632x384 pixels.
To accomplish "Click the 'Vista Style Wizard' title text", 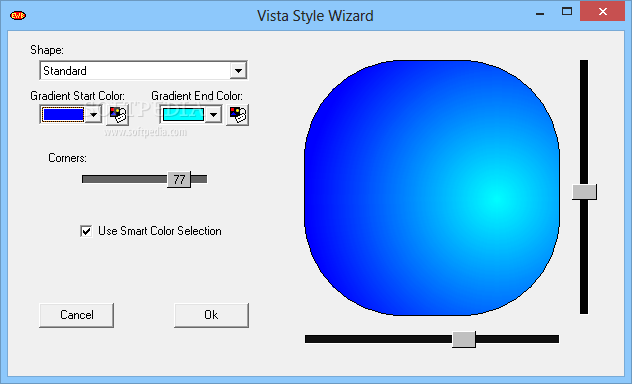I will point(315,16).
